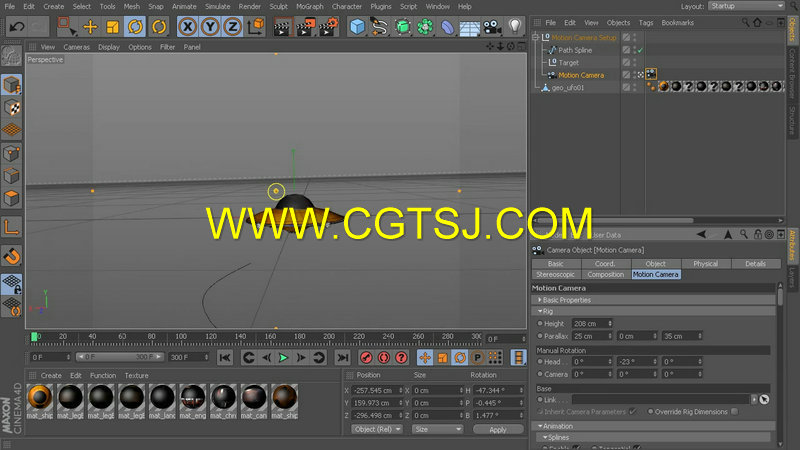Select the Texture mode checker cube

(11, 108)
